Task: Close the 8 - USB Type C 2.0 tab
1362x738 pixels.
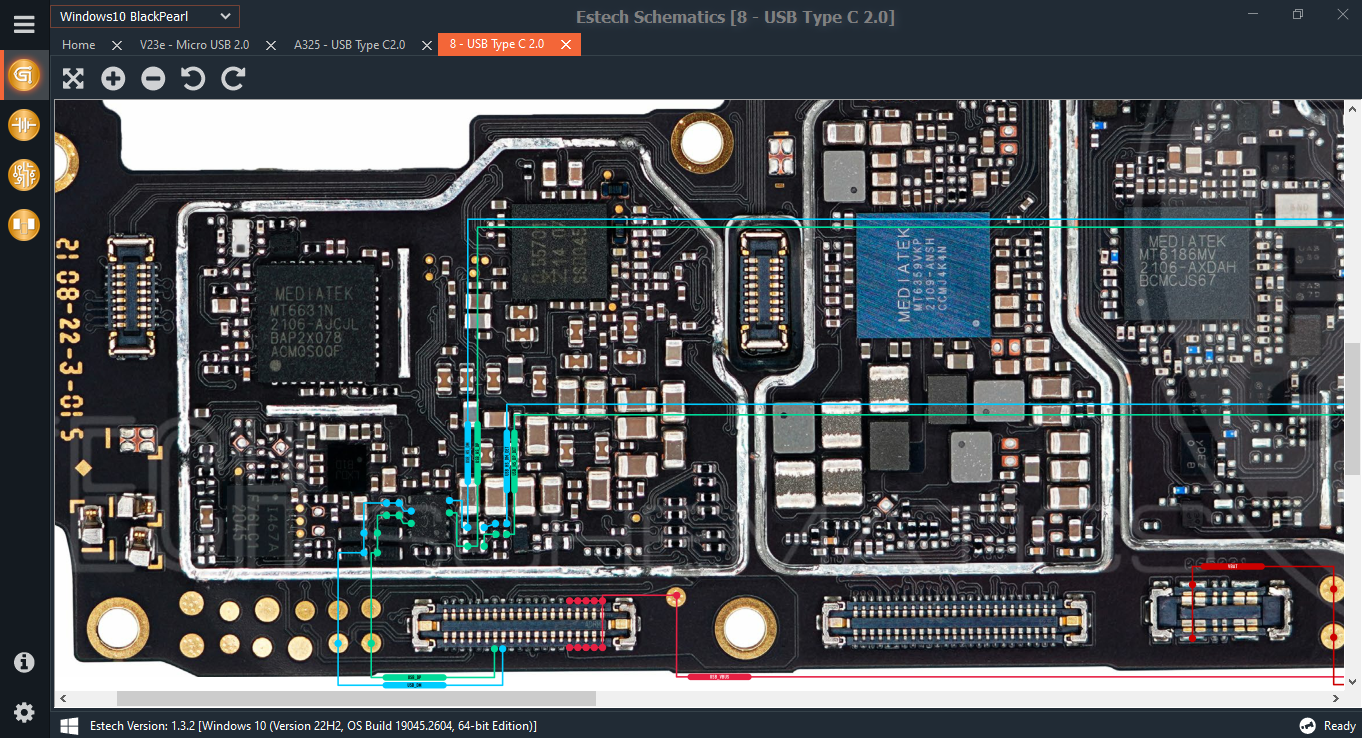Action: pos(566,44)
